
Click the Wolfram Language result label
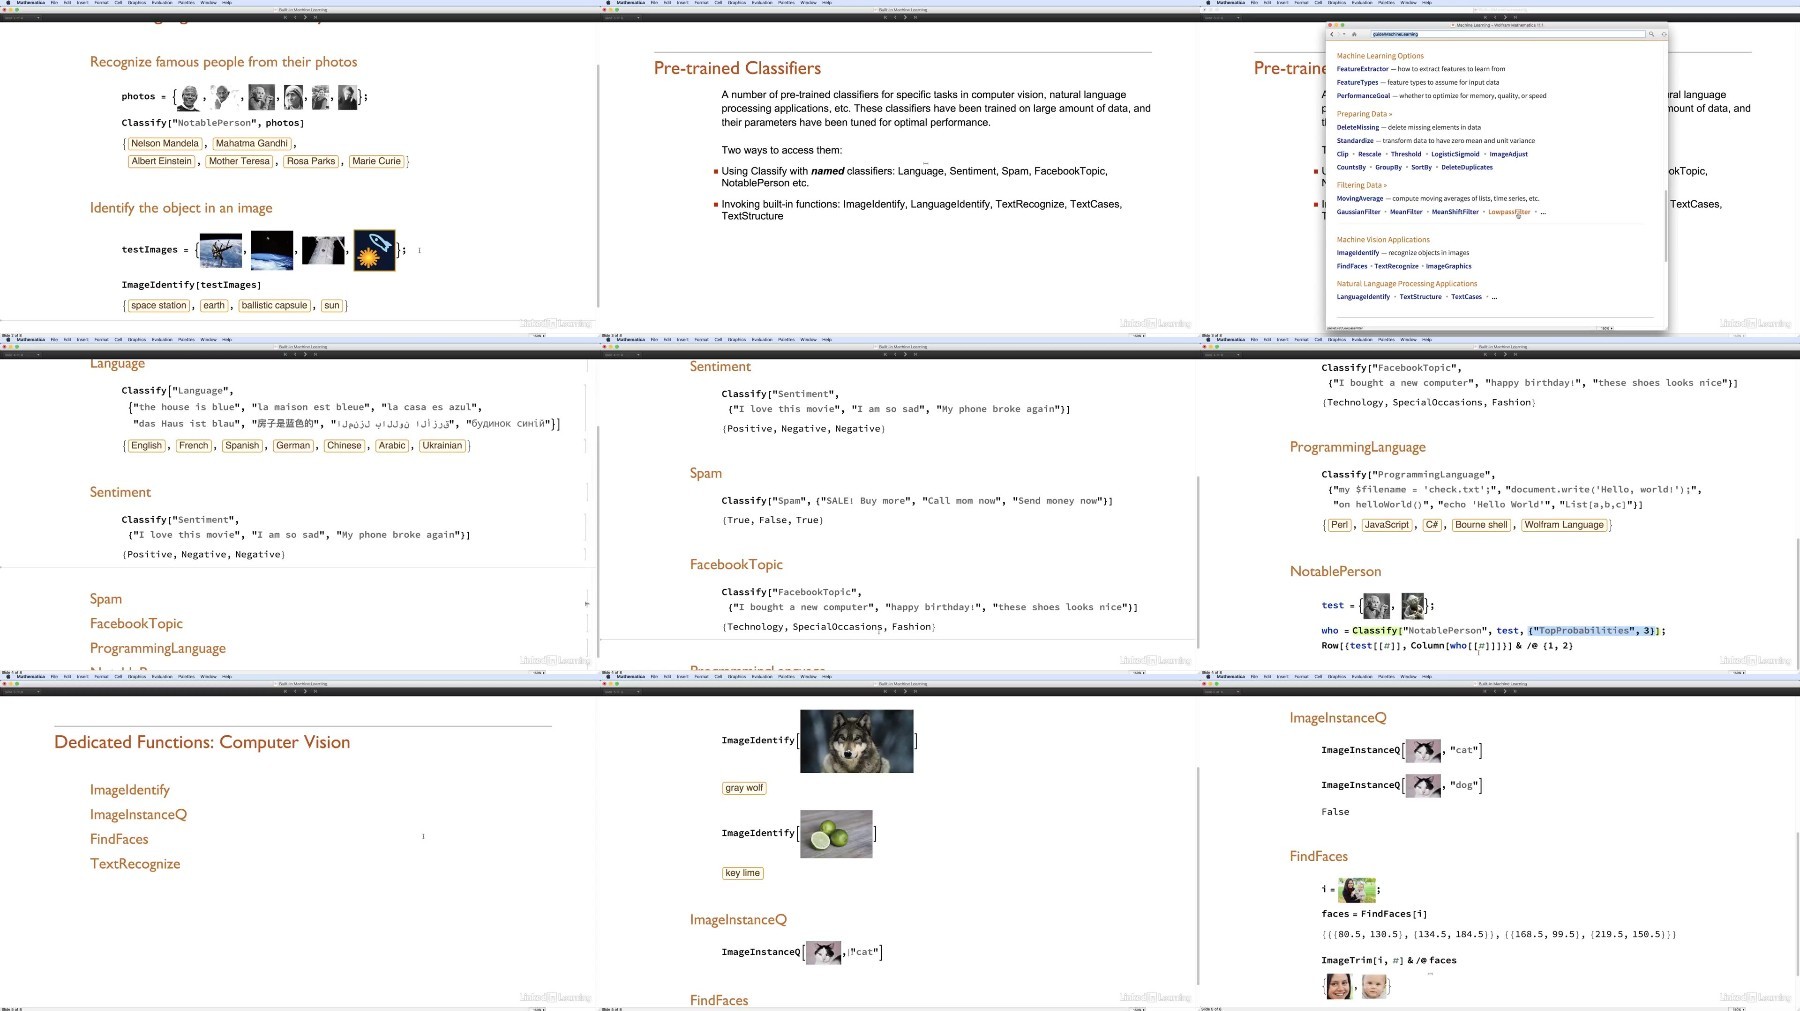[x=1564, y=525]
